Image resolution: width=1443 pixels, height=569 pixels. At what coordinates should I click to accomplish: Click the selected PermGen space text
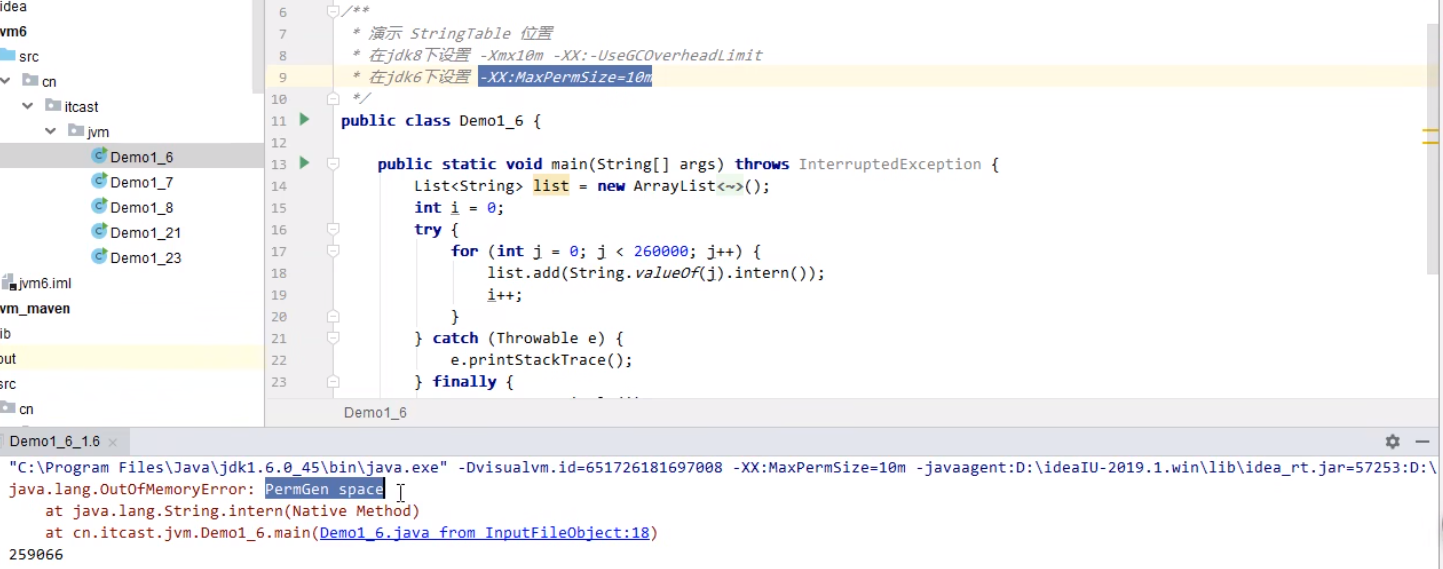click(x=324, y=489)
